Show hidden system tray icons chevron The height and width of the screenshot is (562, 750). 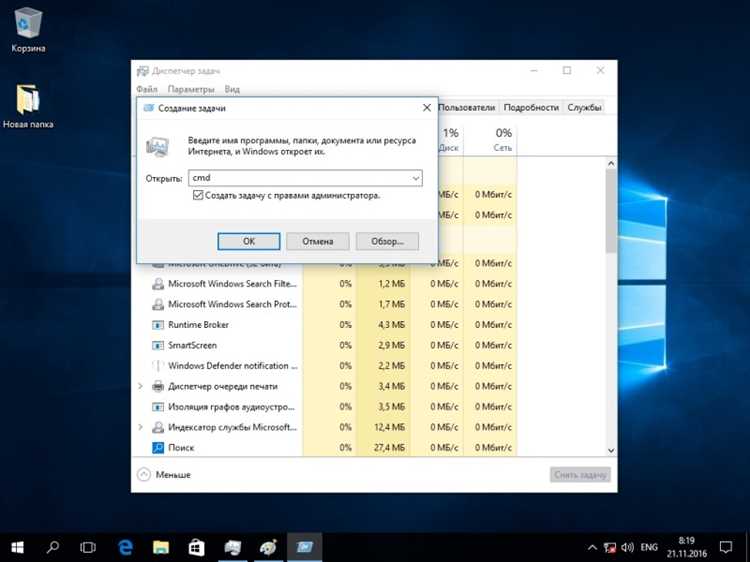[592, 547]
